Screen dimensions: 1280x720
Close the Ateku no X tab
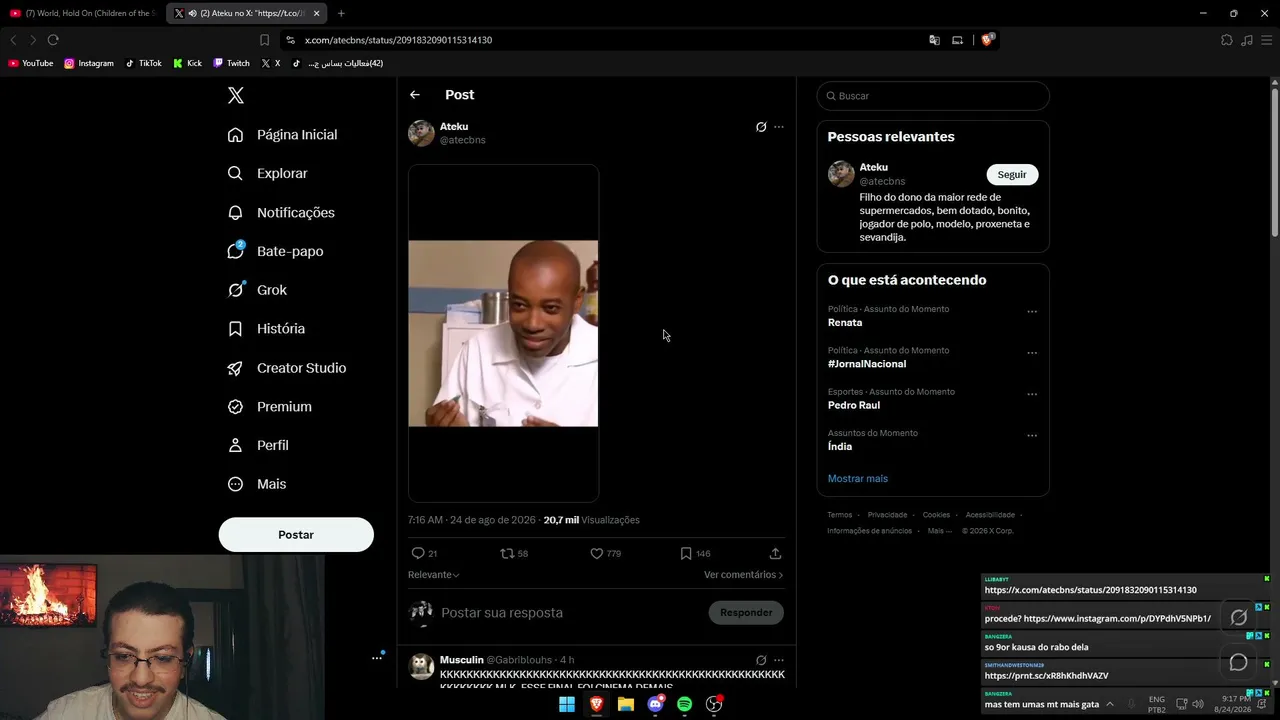tap(317, 13)
